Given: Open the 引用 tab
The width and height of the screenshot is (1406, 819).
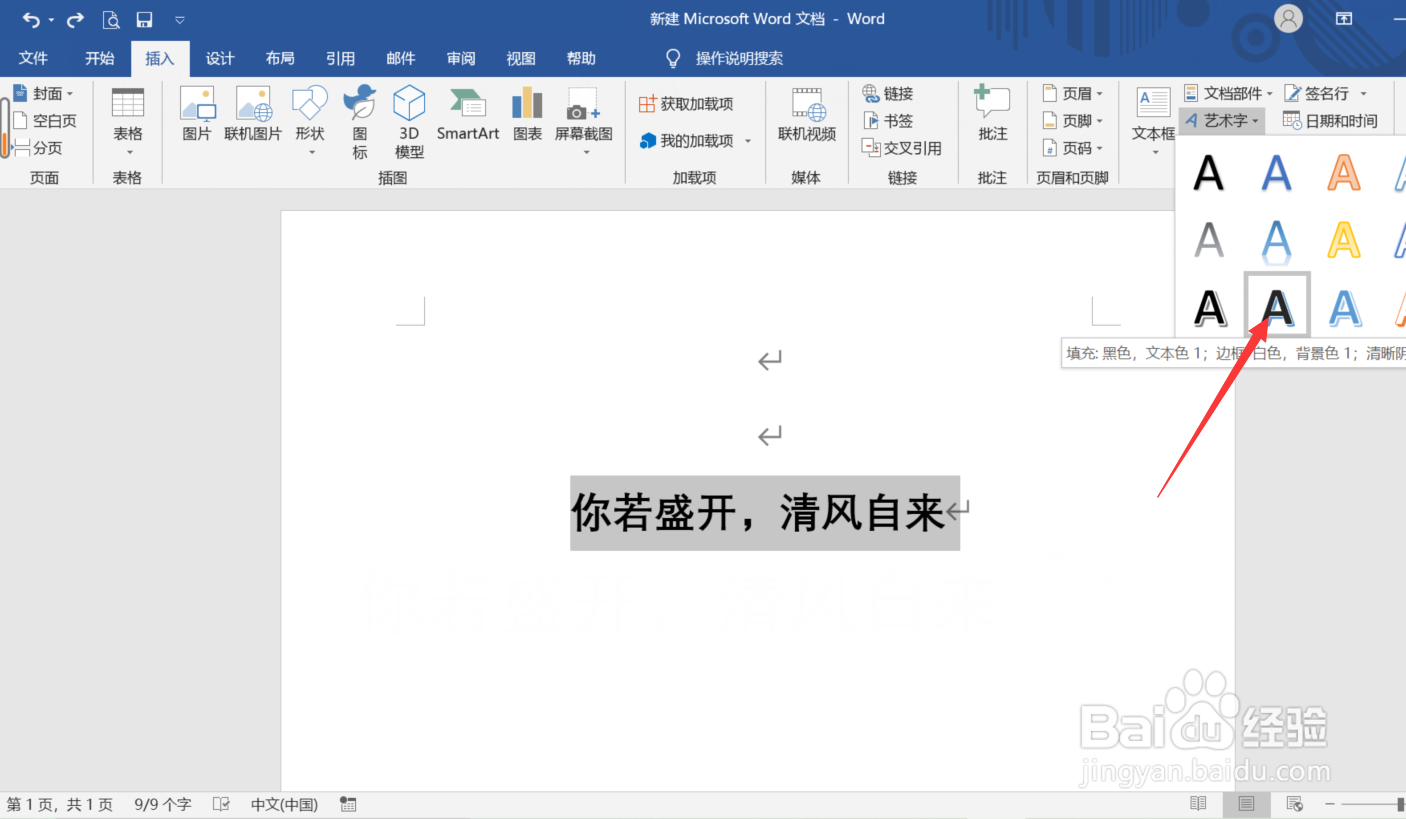Looking at the screenshot, I should pos(340,58).
